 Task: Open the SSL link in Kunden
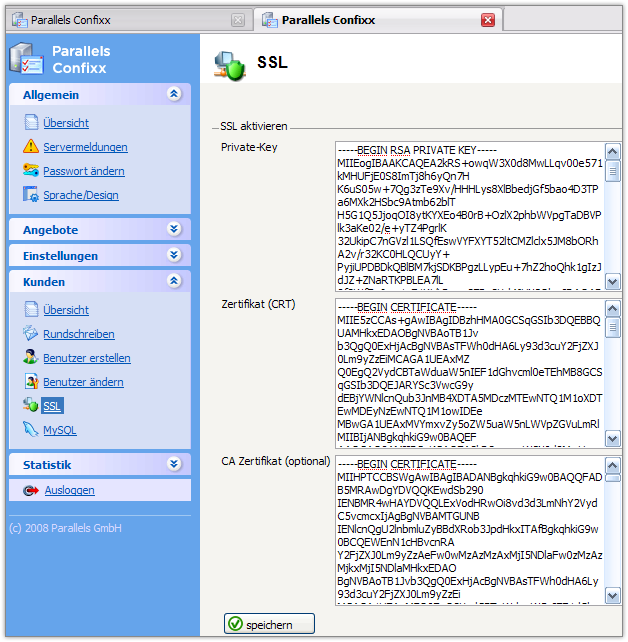pyautogui.click(x=52, y=406)
